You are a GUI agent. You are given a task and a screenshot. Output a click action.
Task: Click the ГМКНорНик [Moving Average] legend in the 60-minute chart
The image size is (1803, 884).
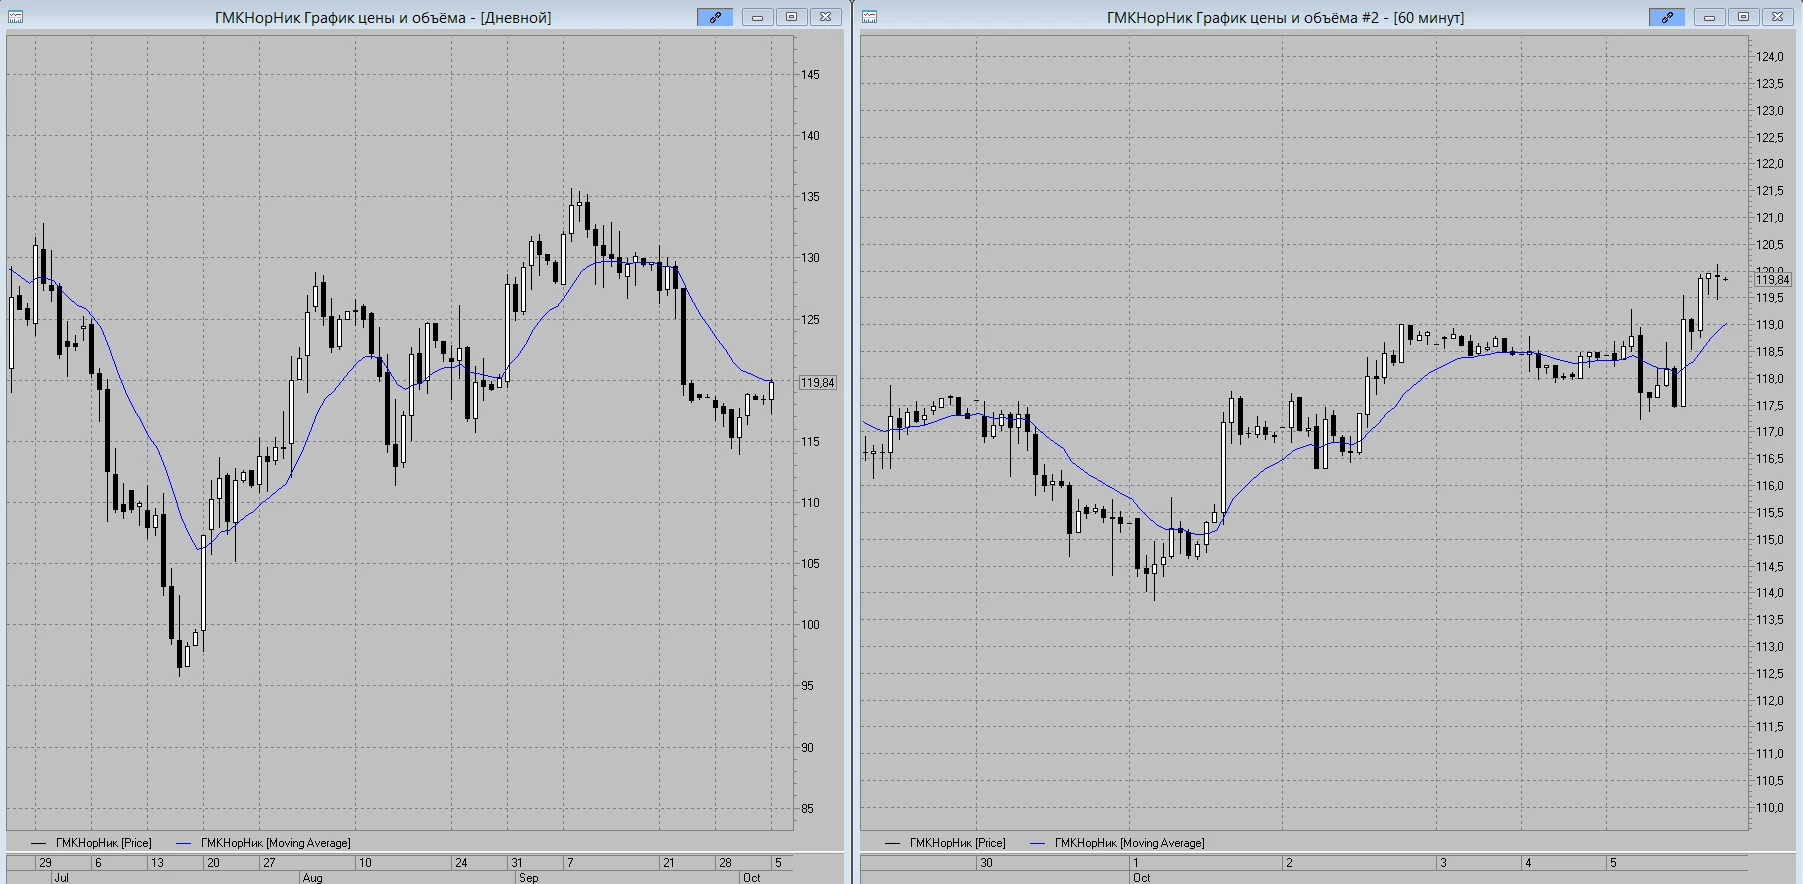pyautogui.click(x=1118, y=843)
